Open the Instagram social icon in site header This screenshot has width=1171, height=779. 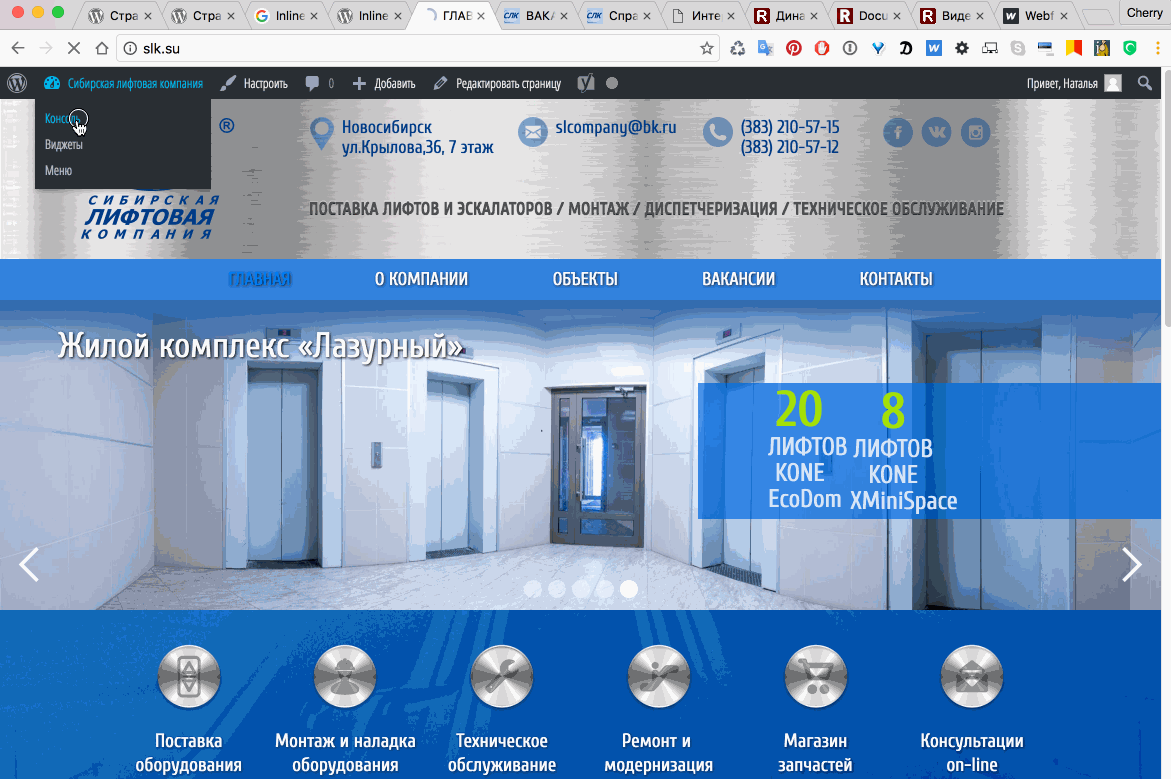[975, 133]
